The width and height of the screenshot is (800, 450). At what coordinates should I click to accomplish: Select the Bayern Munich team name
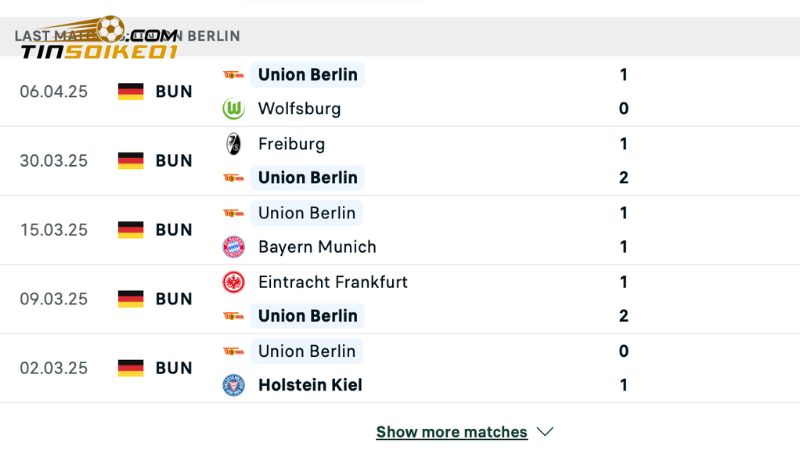point(317,247)
